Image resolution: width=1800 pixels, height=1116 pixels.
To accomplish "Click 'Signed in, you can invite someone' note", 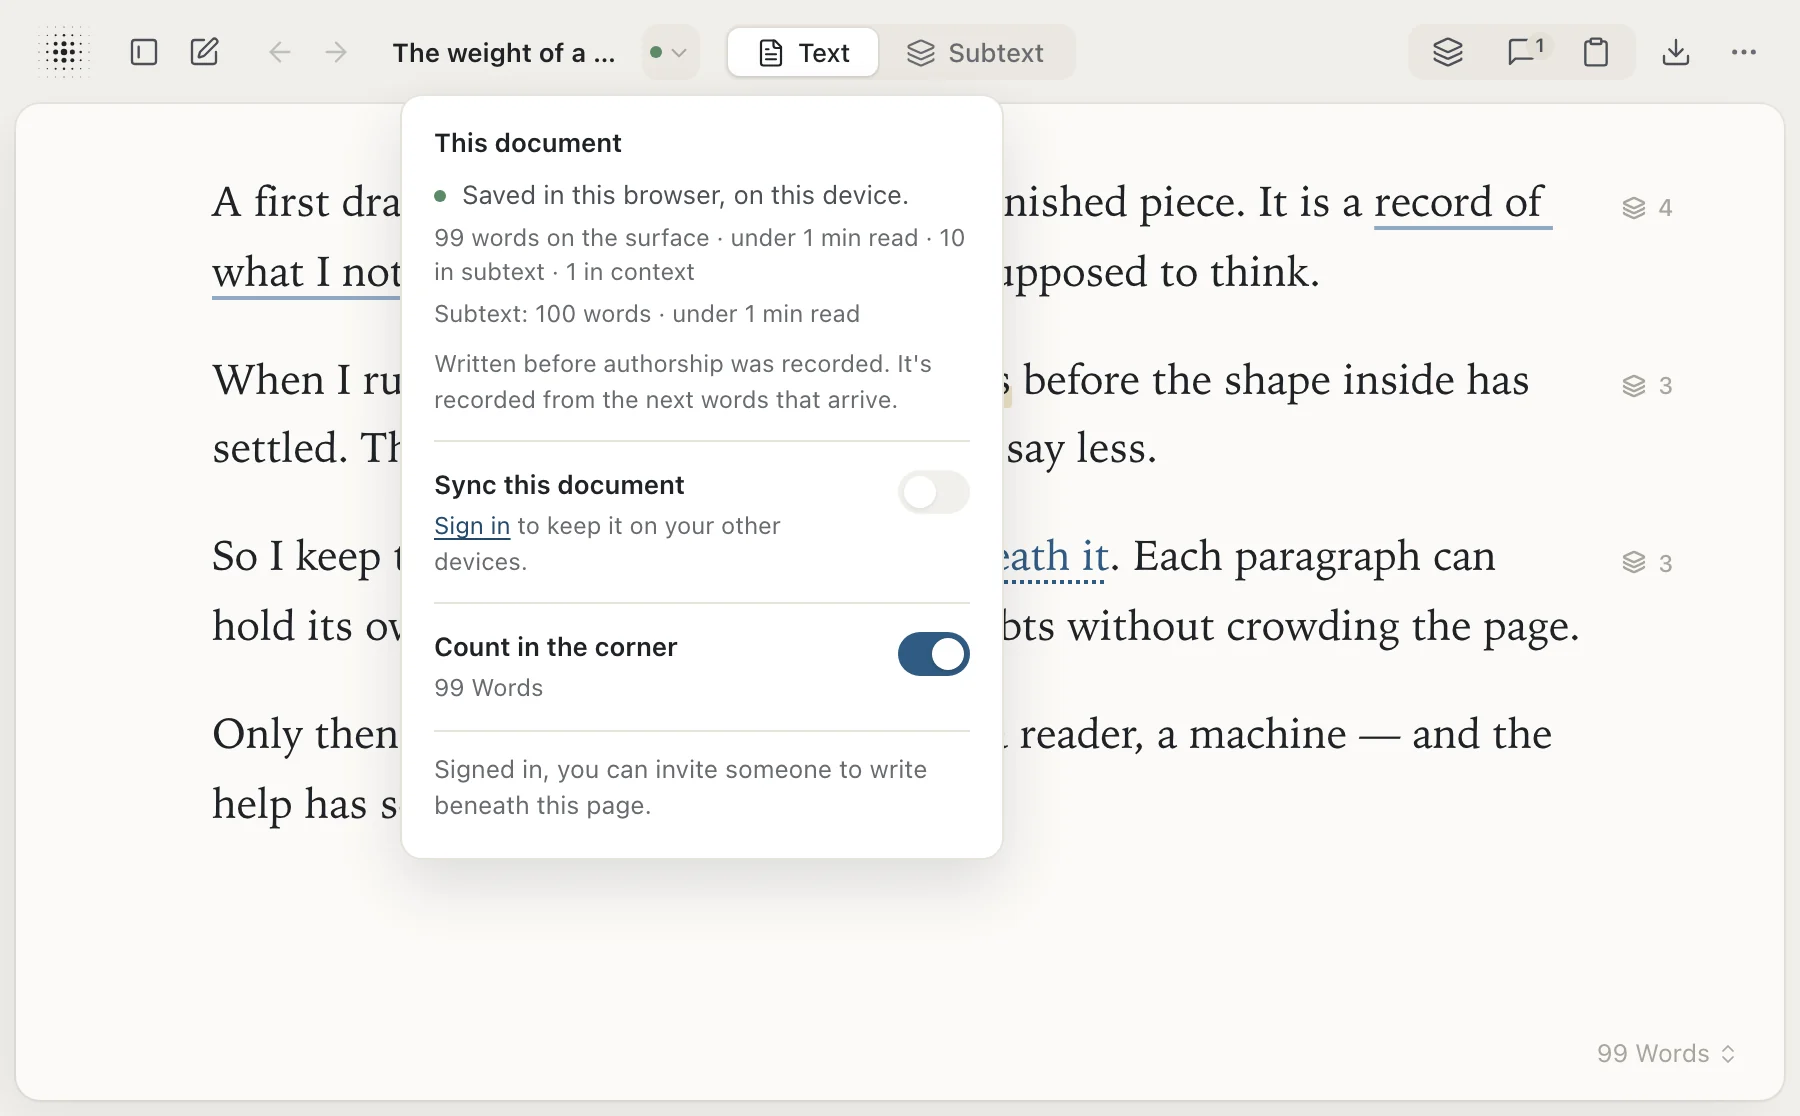I will point(681,788).
